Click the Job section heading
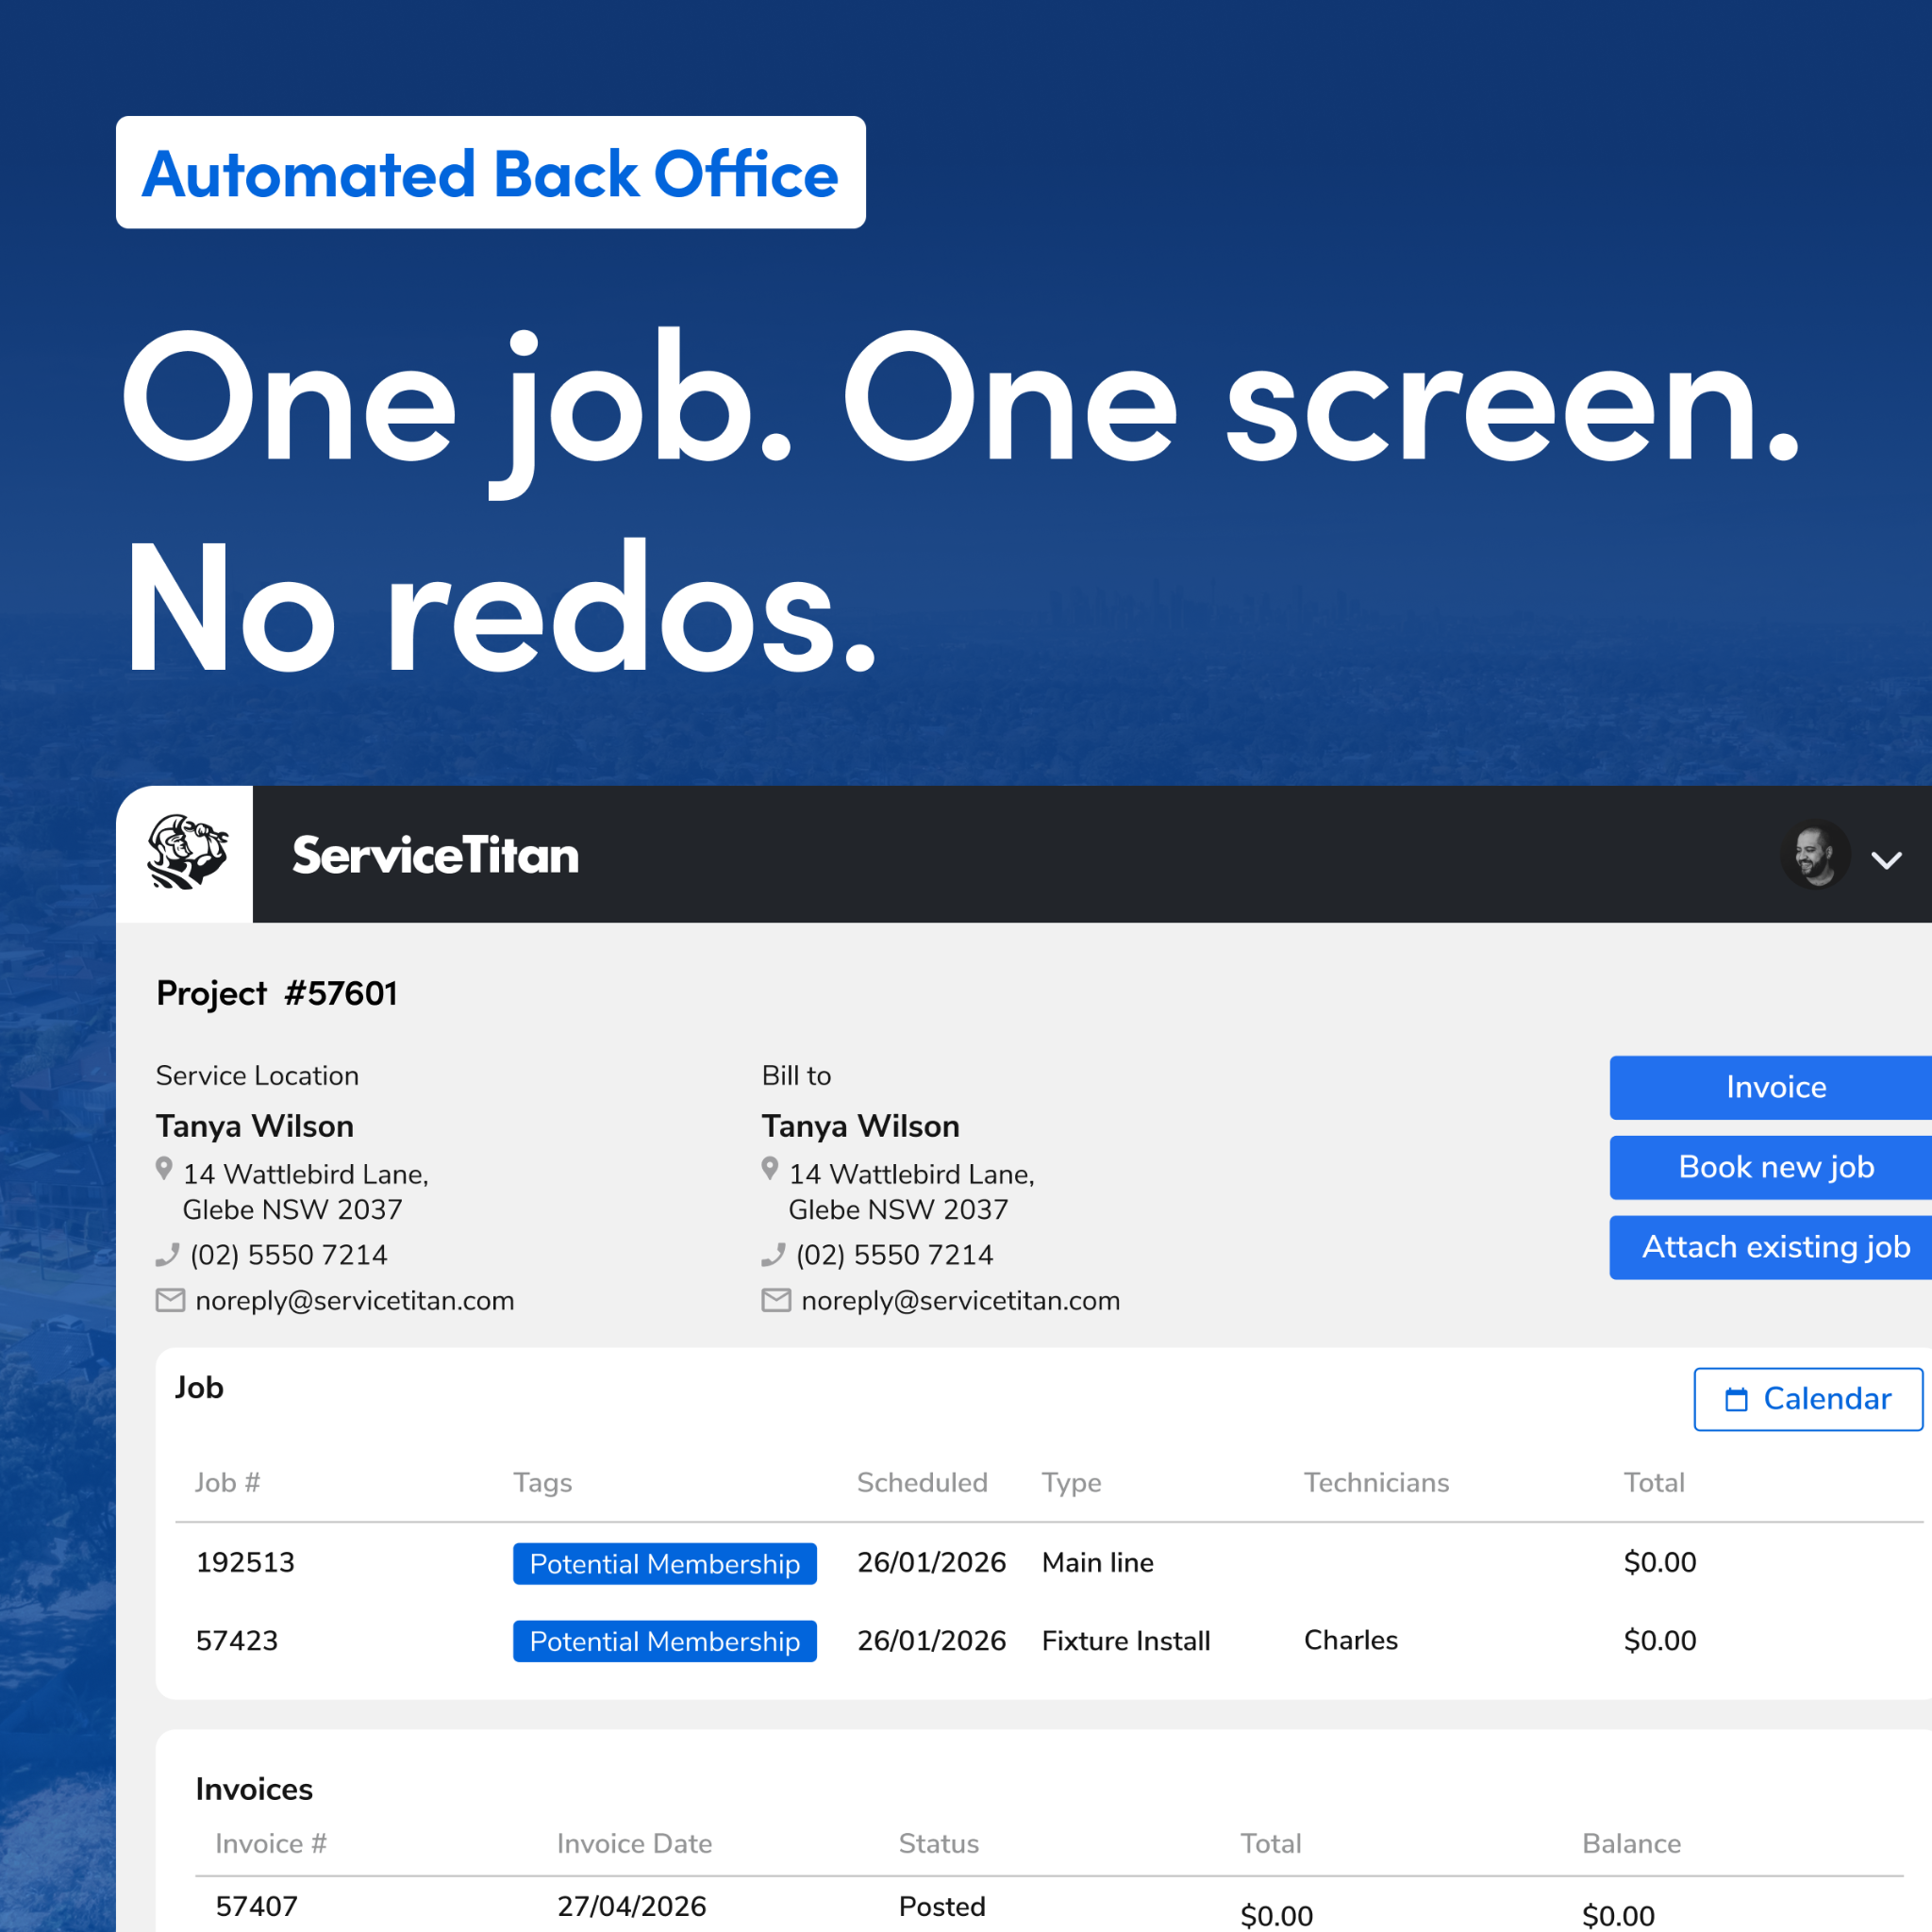Viewport: 1932px width, 1932px height. tap(199, 1387)
